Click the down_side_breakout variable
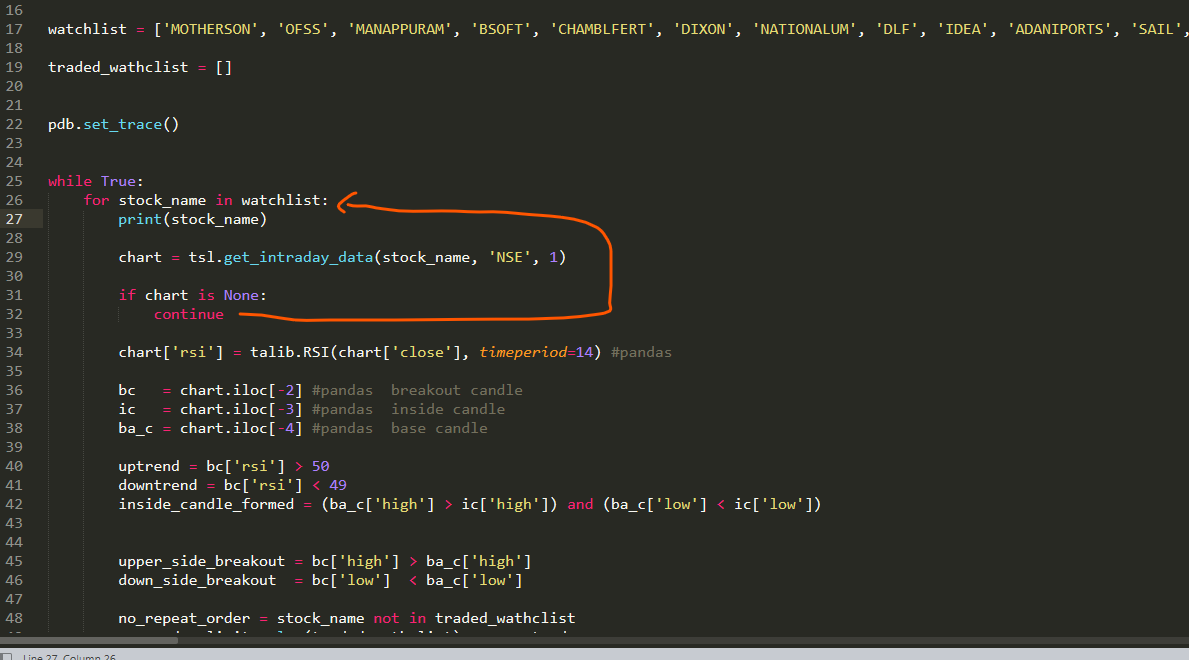 pyautogui.click(x=197, y=581)
